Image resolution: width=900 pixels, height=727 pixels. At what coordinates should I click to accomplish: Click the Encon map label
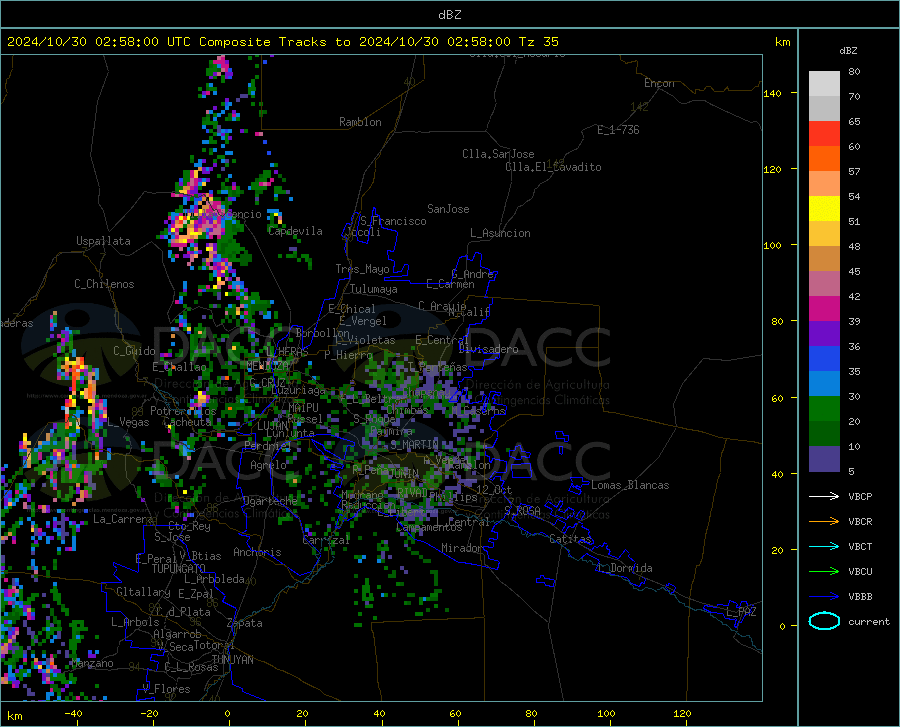pos(659,83)
